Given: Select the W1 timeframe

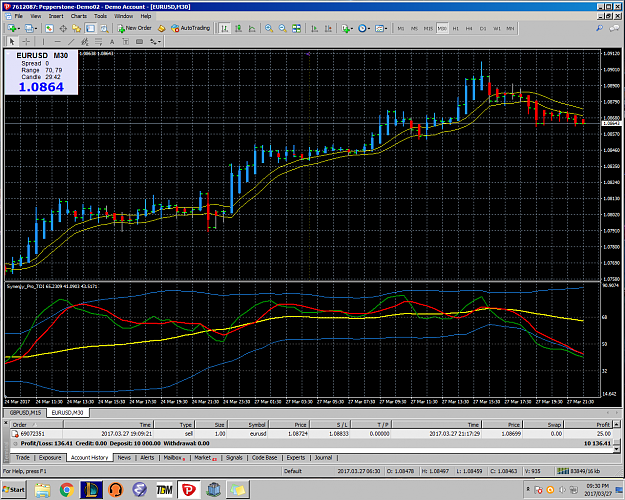Looking at the screenshot, I should point(497,28).
